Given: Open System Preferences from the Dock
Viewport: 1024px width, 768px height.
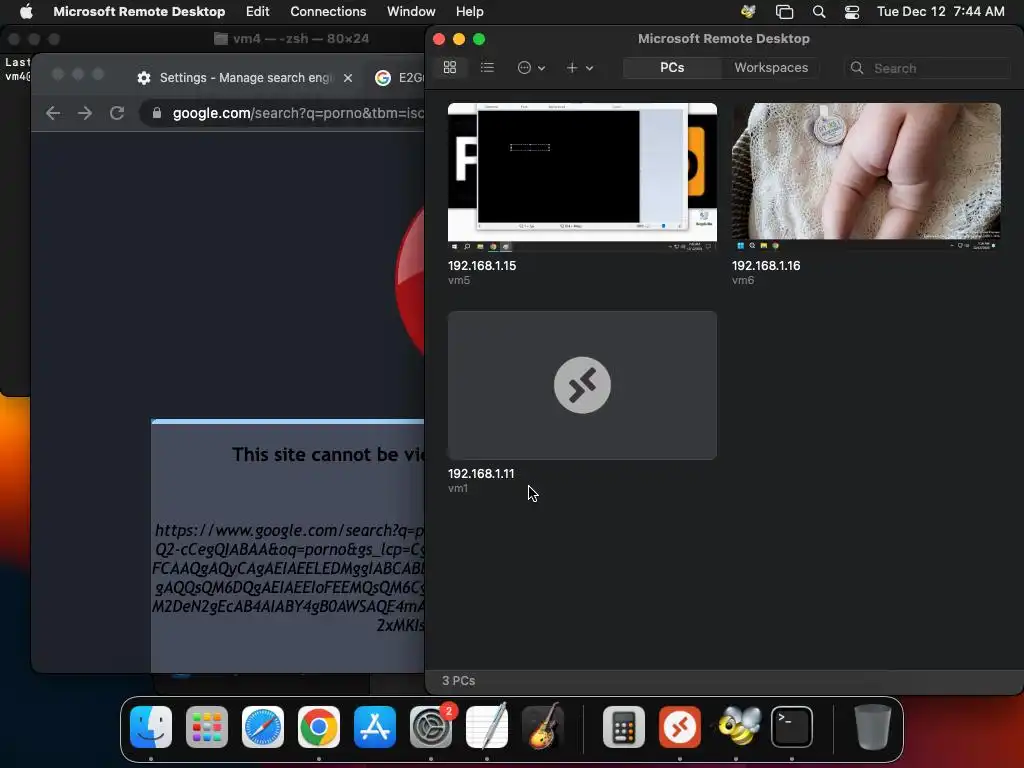Looking at the screenshot, I should pos(431,727).
